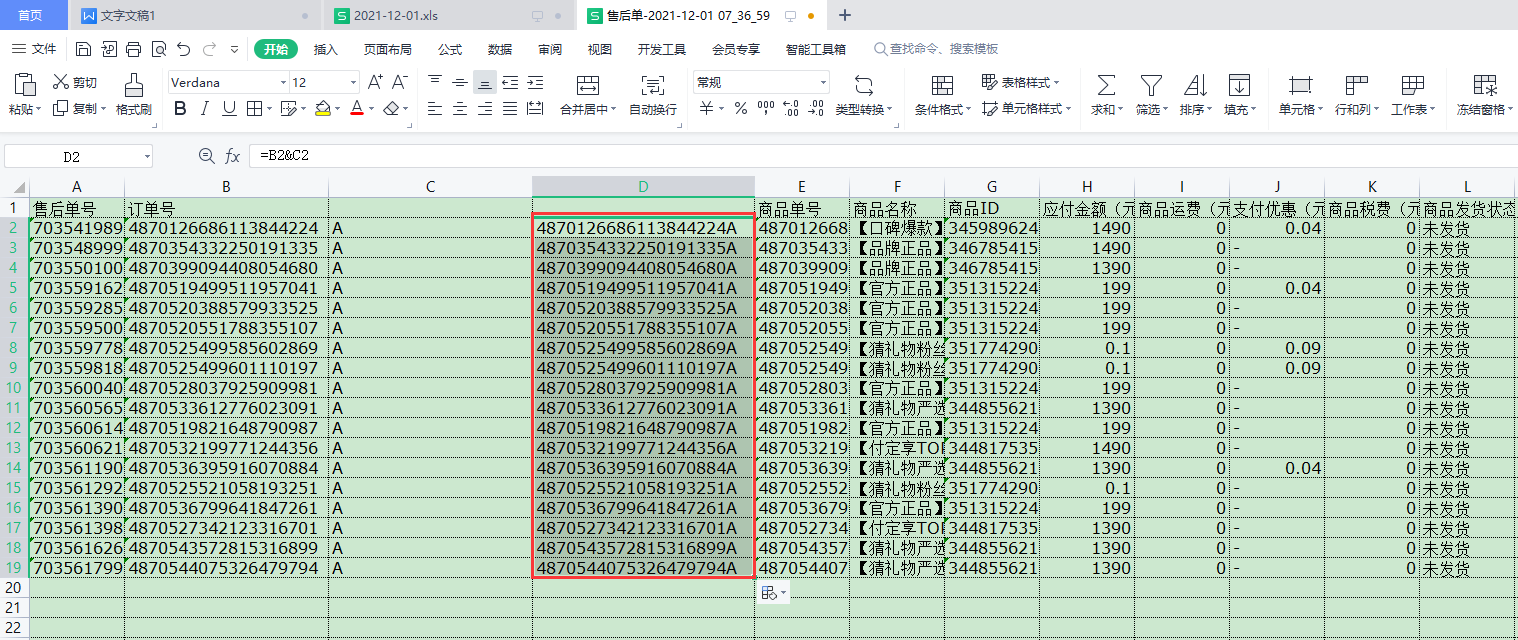Click the percent style icon
The width and height of the screenshot is (1518, 640).
point(741,108)
